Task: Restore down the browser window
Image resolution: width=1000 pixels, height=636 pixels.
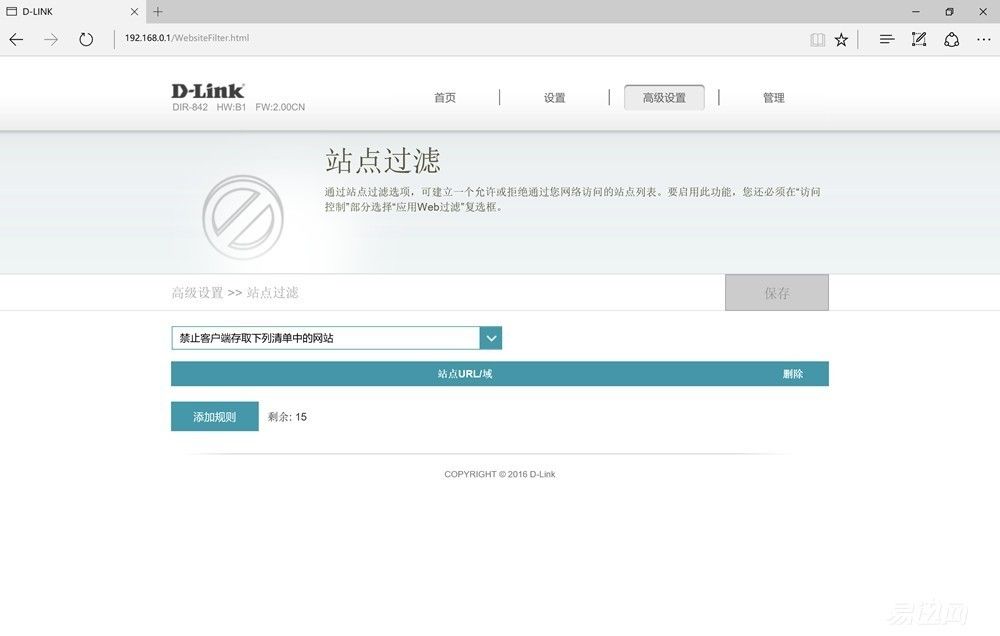Action: pyautogui.click(x=950, y=11)
